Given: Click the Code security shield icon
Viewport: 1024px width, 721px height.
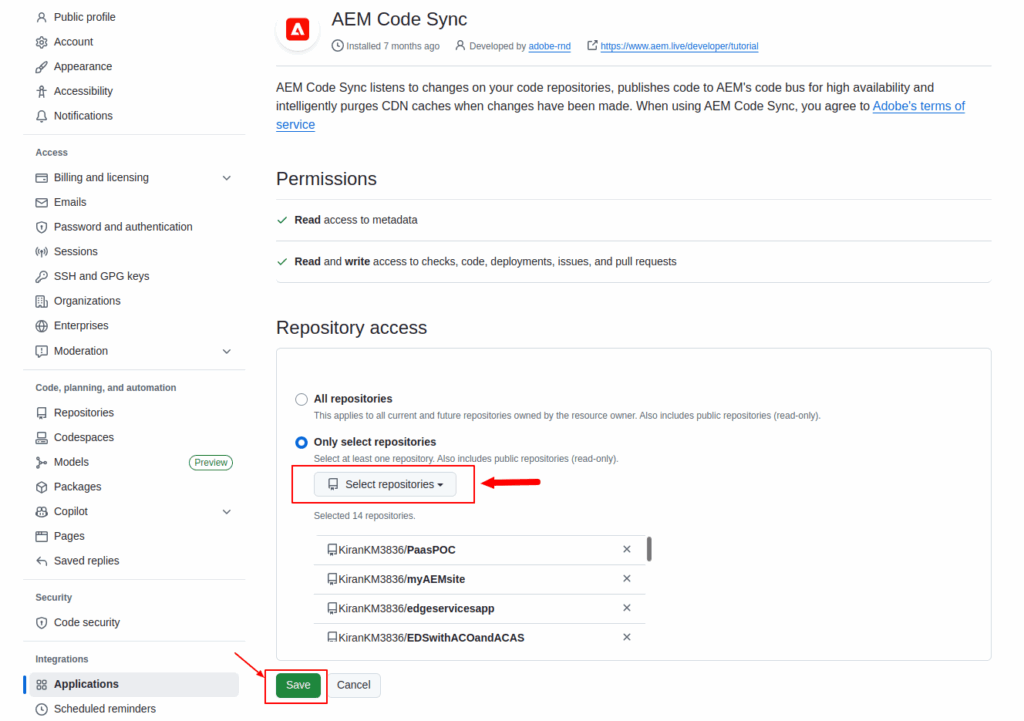Looking at the screenshot, I should [41, 622].
